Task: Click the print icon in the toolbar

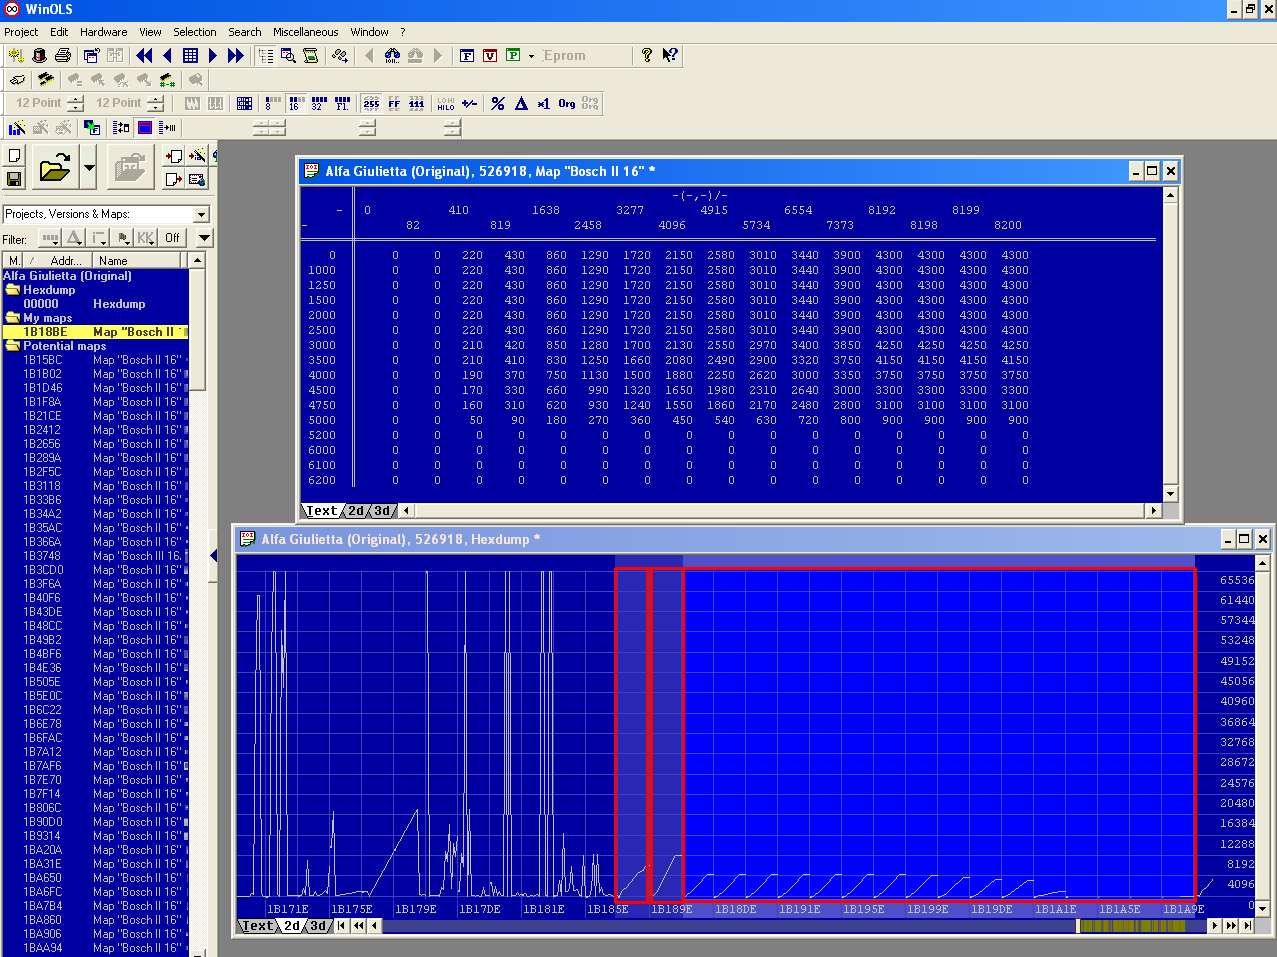Action: tap(63, 56)
